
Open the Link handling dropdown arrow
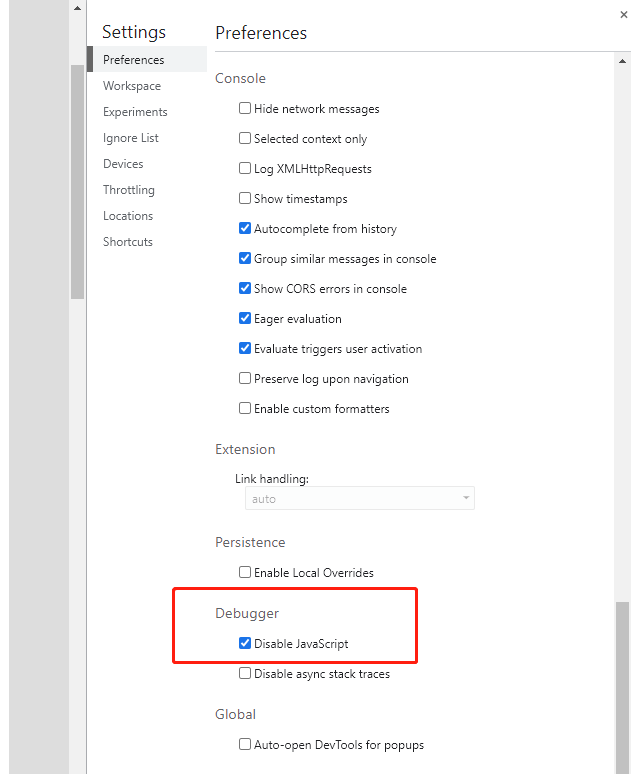click(466, 498)
